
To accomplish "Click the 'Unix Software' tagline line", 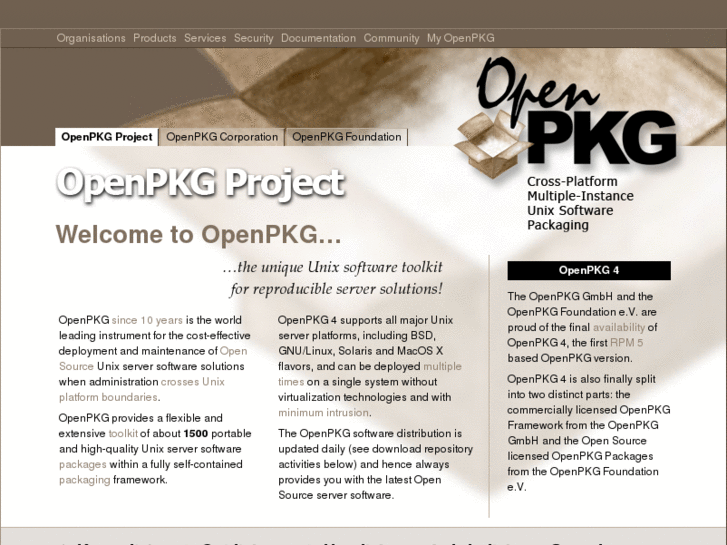I will click(570, 211).
